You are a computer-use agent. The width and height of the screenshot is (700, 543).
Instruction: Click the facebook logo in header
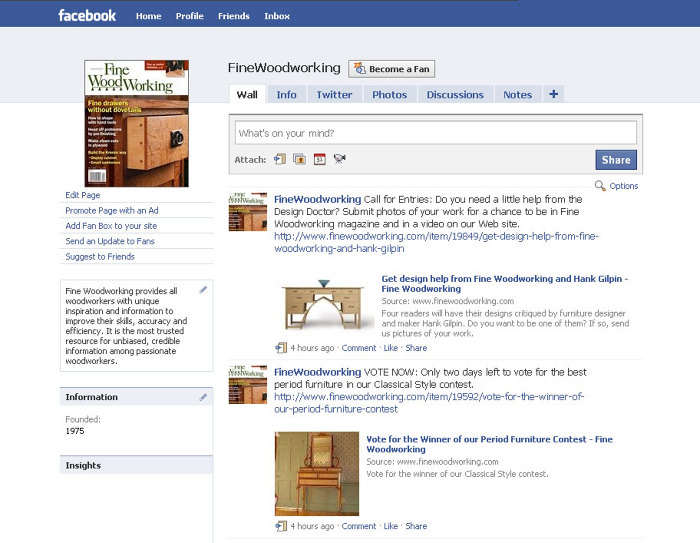pos(87,16)
